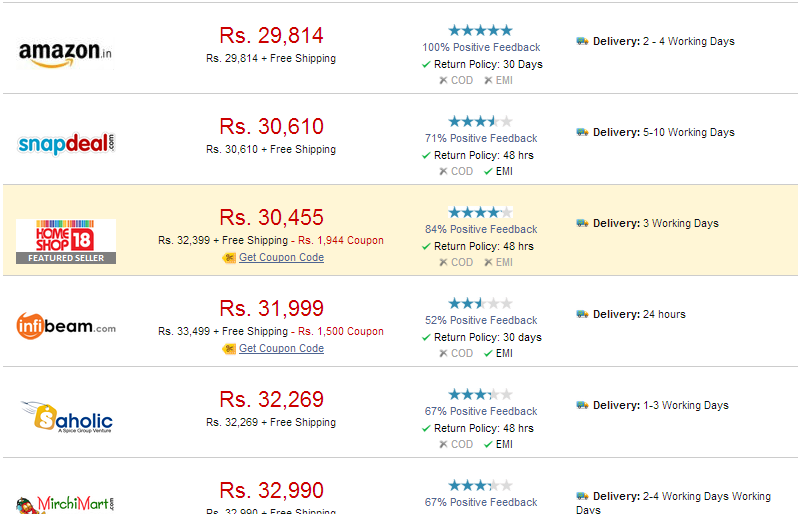Open the Snapdeal seller logo
The width and height of the screenshot is (798, 514).
click(x=66, y=144)
